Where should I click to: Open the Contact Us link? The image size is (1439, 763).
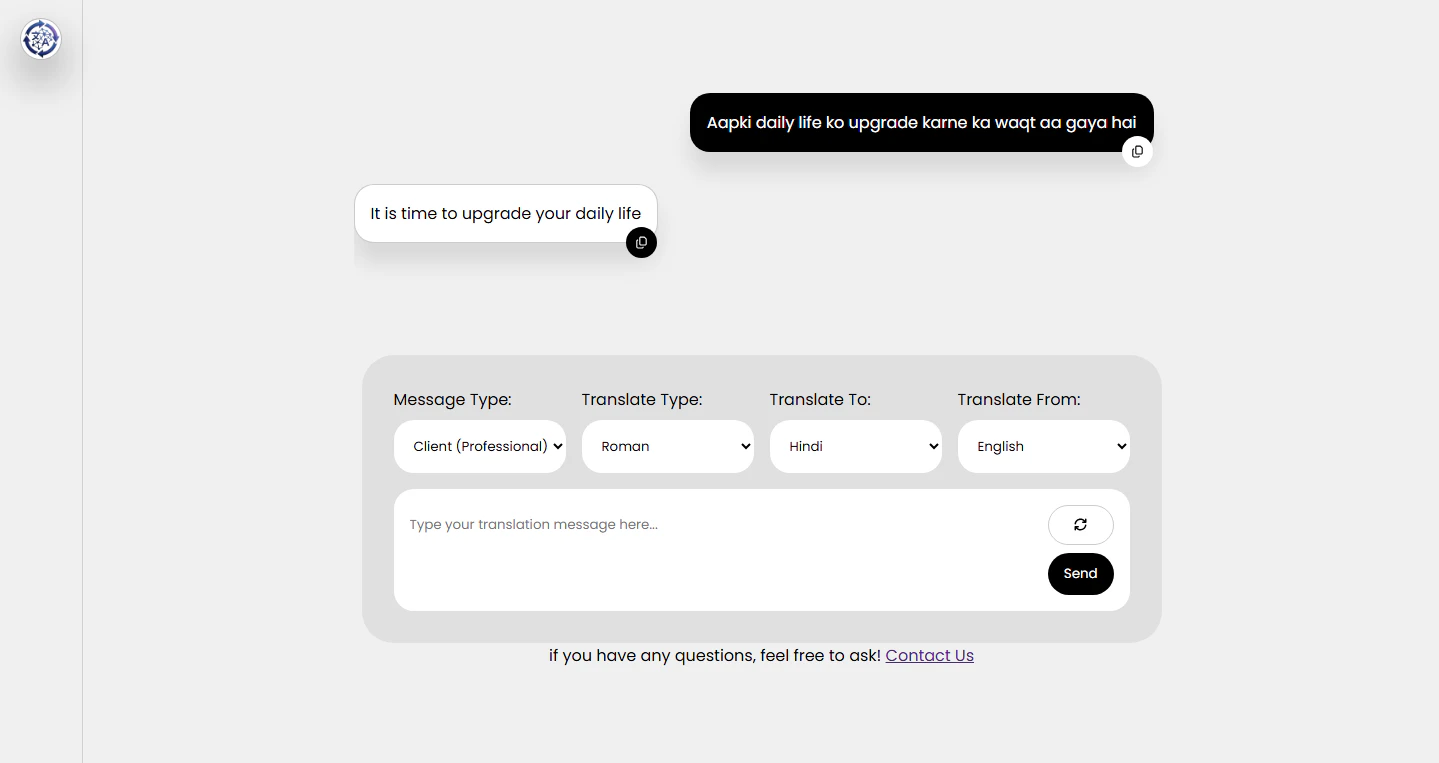tap(929, 655)
